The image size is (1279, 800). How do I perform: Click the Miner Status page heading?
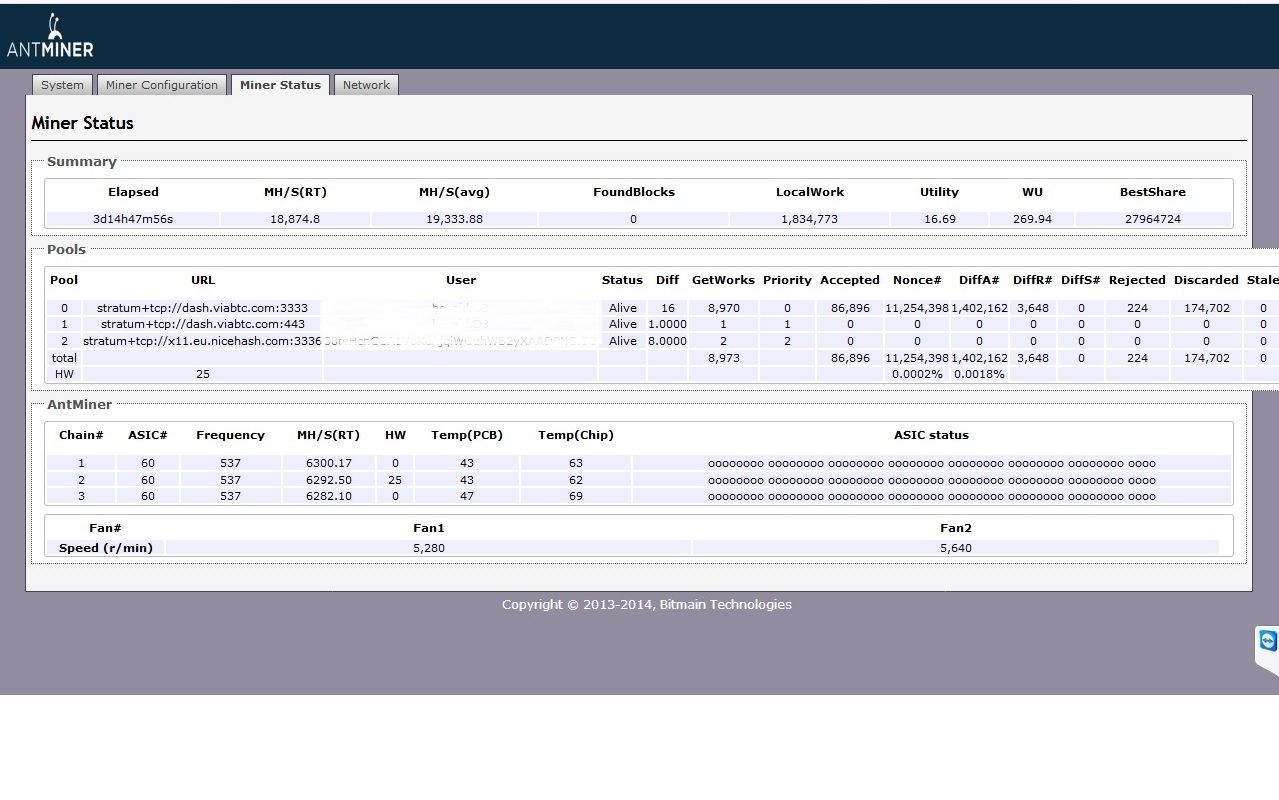[83, 123]
